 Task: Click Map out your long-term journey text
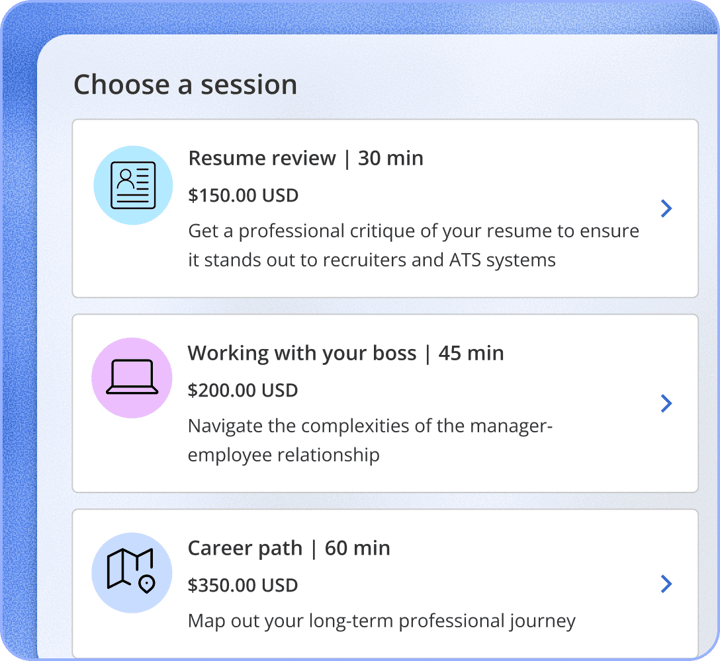point(382,622)
